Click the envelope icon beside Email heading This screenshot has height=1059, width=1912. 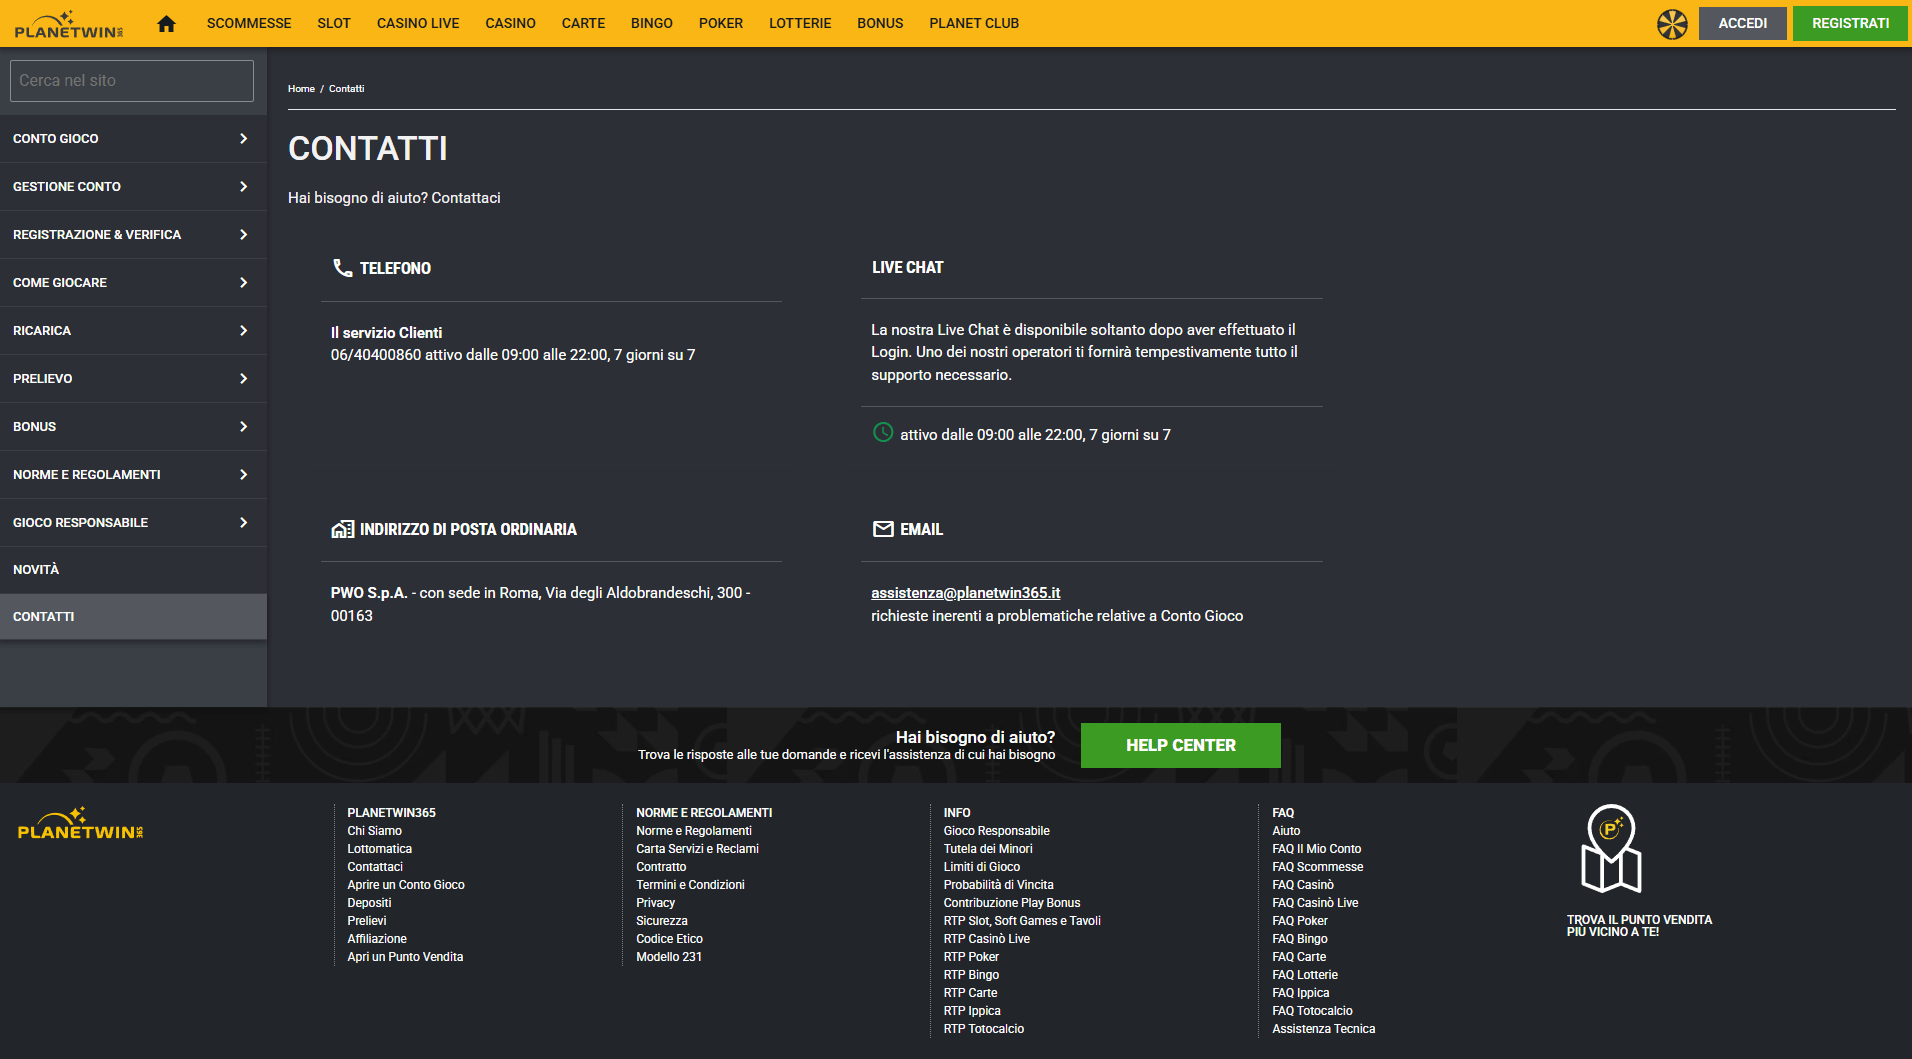(883, 529)
